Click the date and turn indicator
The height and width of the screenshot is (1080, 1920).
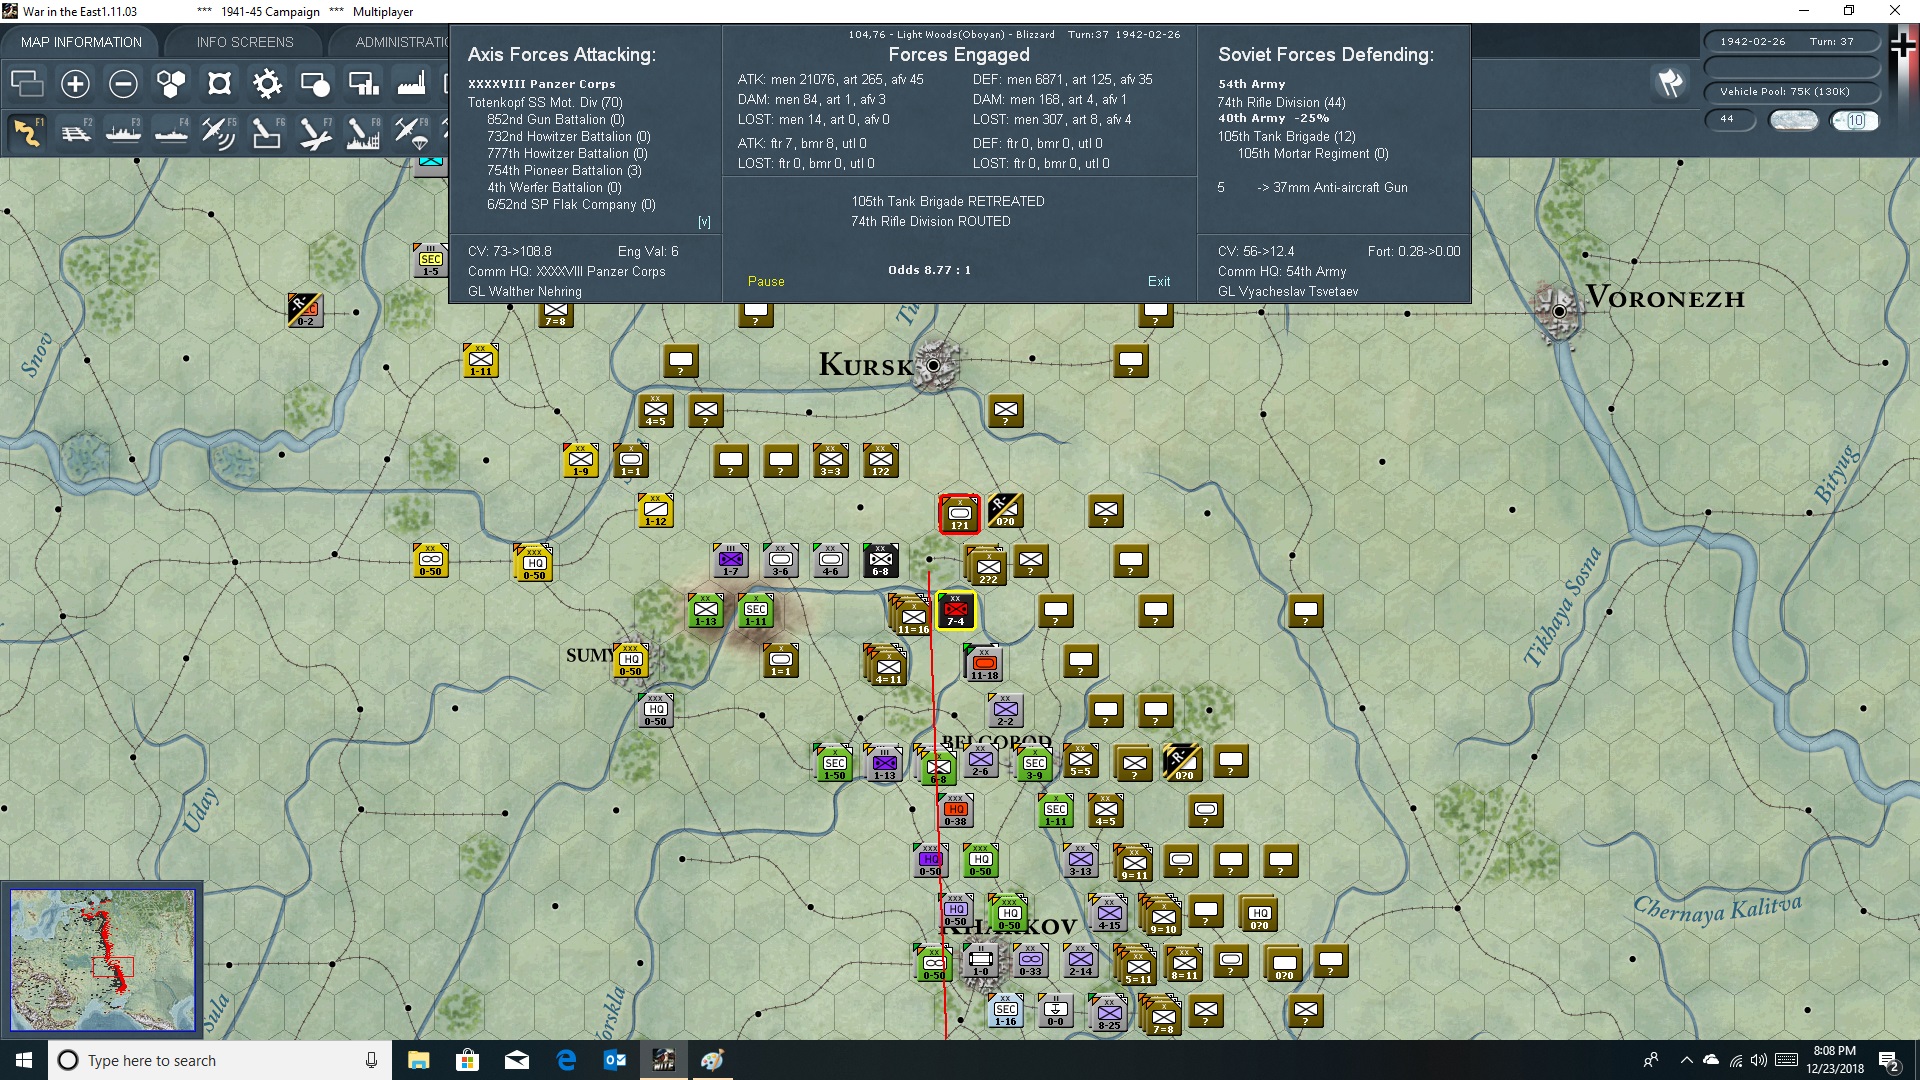tap(1791, 41)
